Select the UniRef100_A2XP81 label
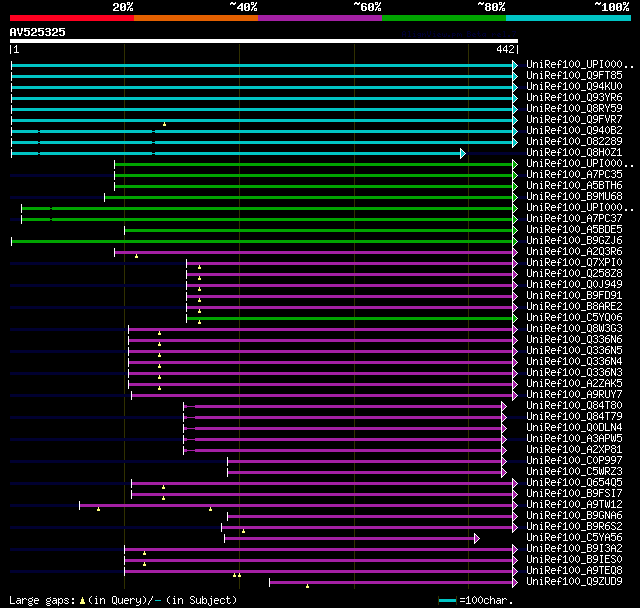The width and height of the screenshot is (640, 608). [574, 450]
